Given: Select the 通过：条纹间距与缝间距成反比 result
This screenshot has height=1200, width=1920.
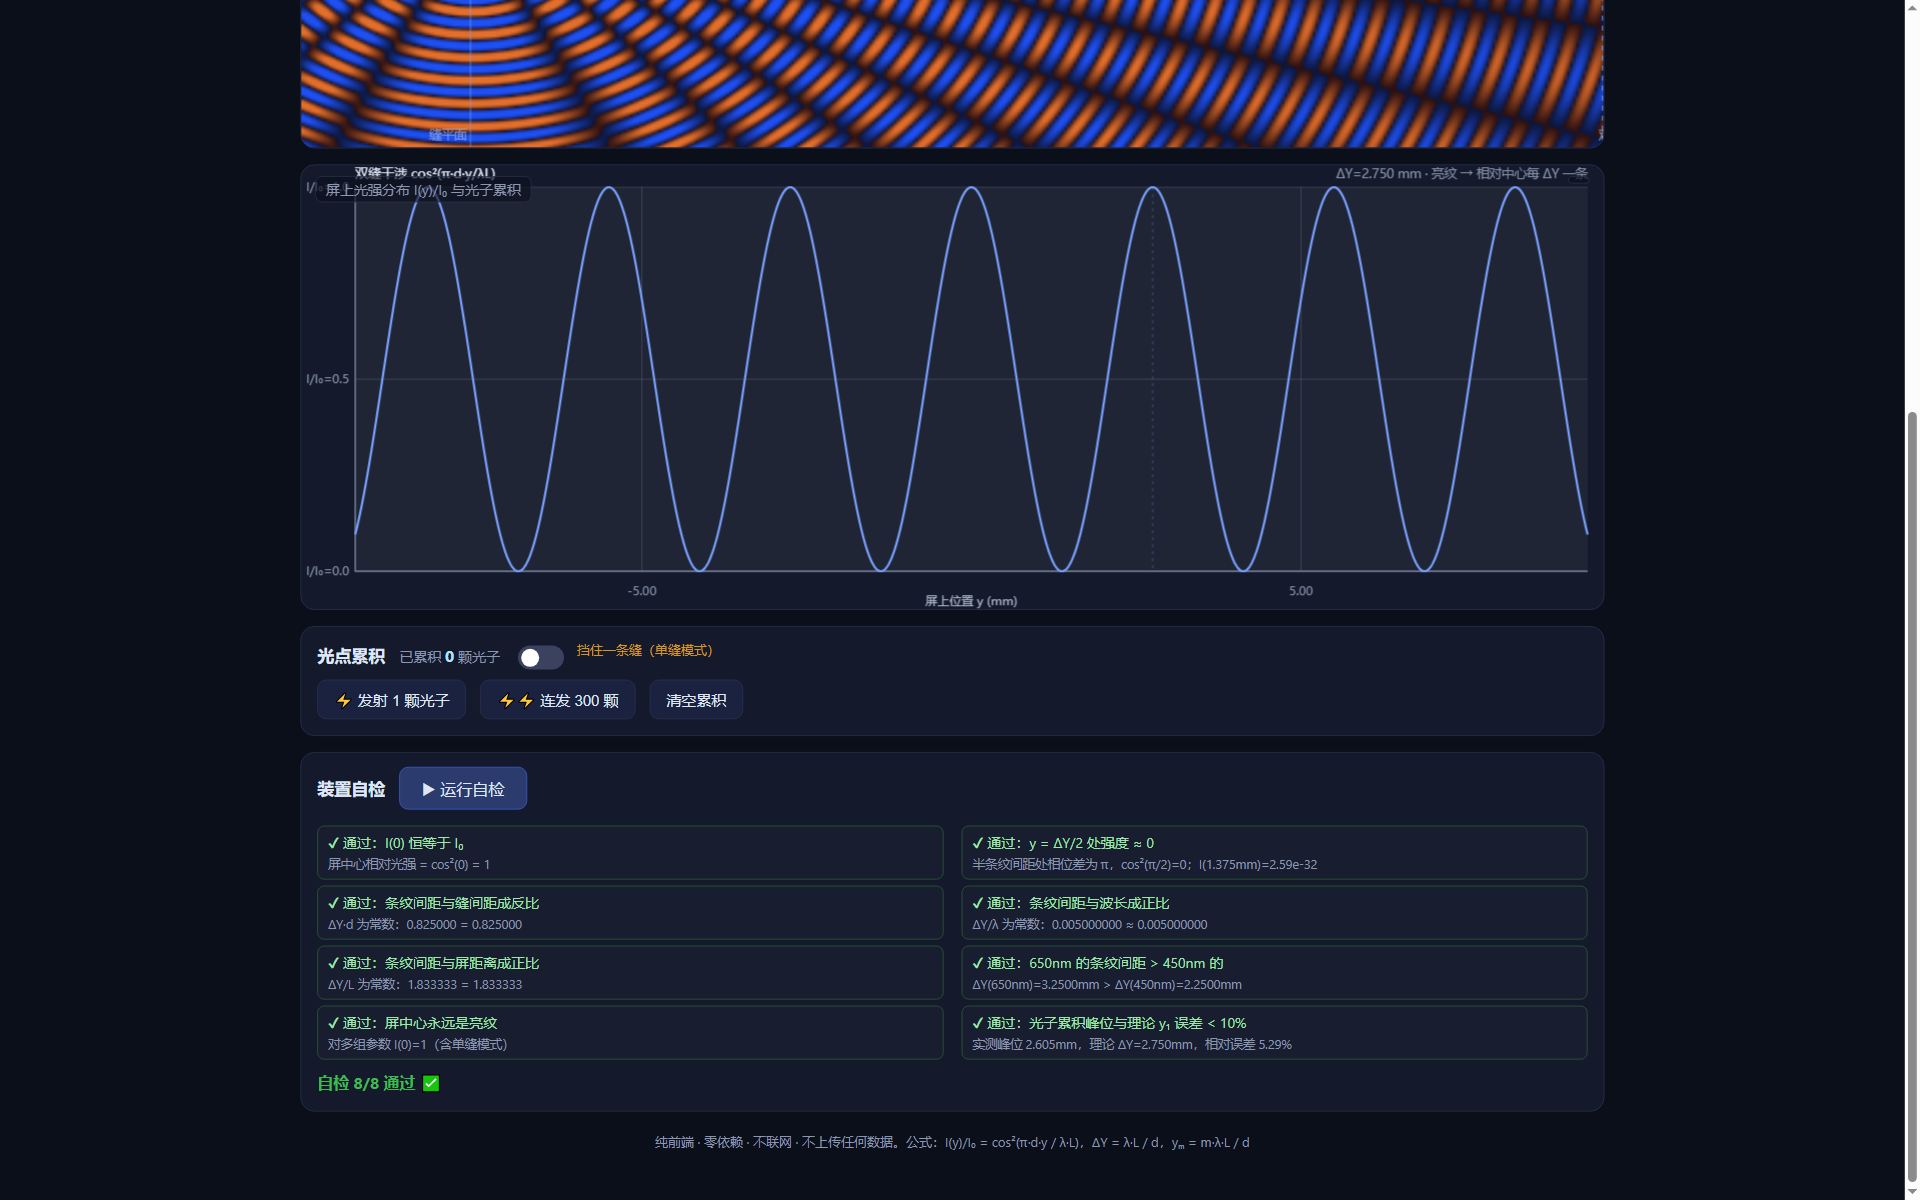Looking at the screenshot, I should (630, 912).
